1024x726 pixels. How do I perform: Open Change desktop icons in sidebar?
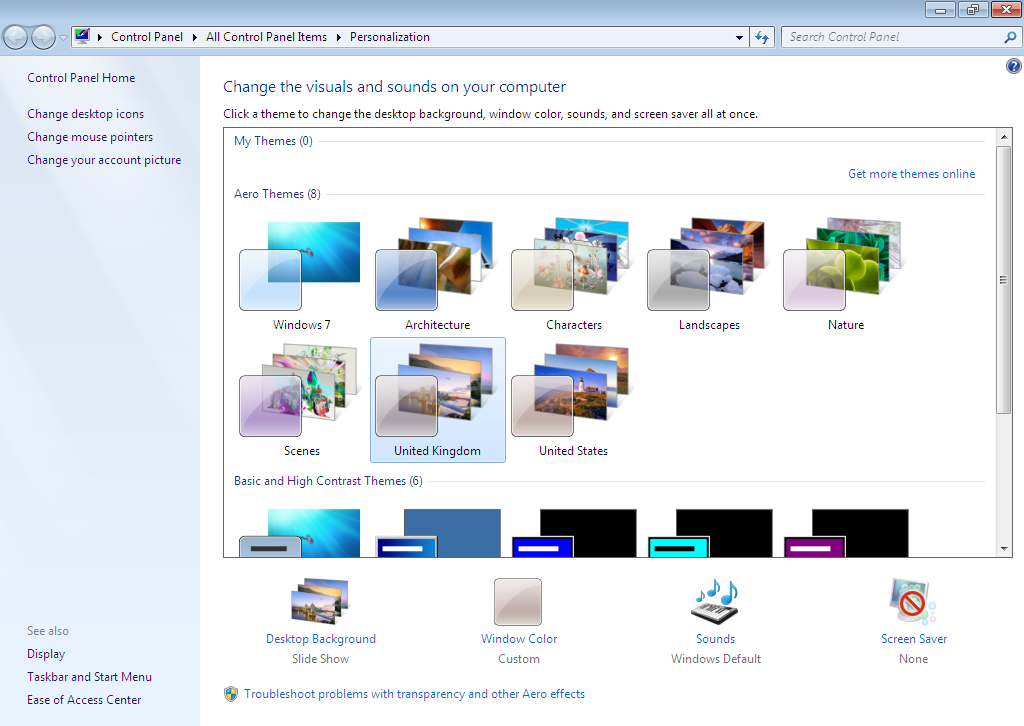pos(85,114)
